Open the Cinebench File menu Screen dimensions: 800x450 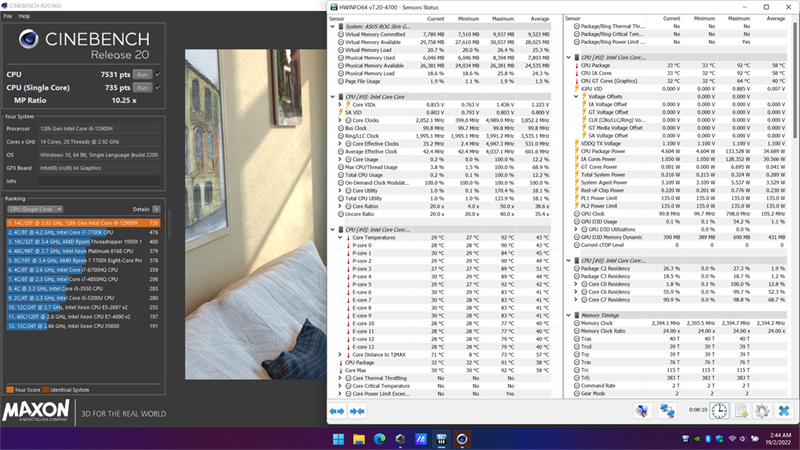click(8, 16)
